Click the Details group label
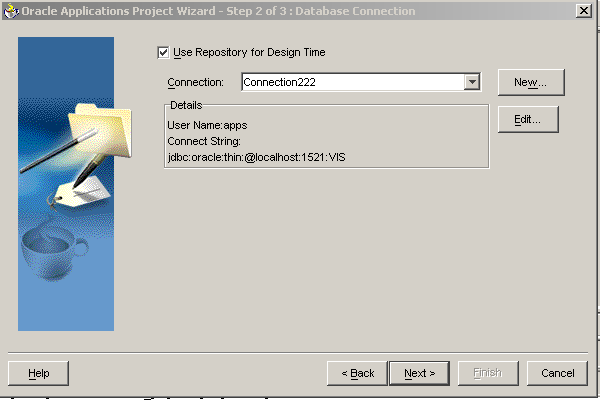This screenshot has height=402, width=600. tap(186, 105)
